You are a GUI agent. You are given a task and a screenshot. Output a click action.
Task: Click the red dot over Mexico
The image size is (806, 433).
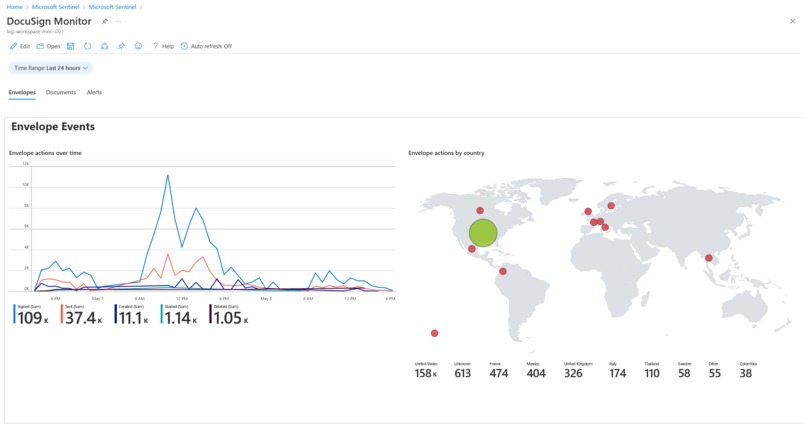click(472, 249)
